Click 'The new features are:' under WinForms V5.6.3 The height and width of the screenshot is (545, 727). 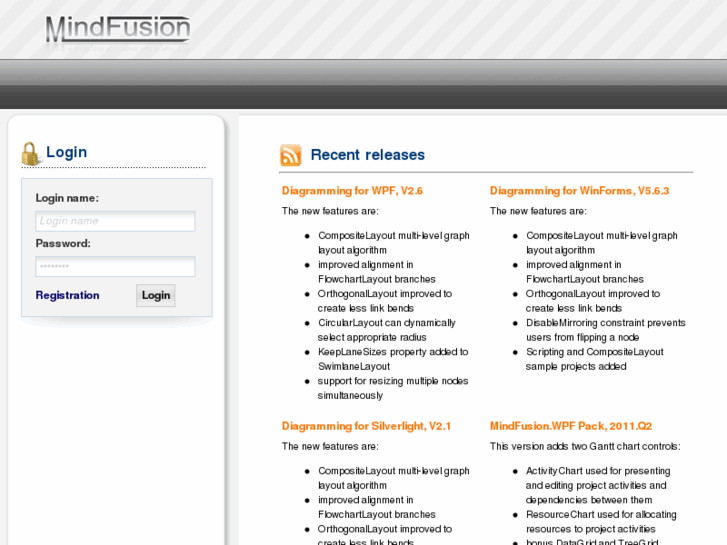[x=538, y=212]
